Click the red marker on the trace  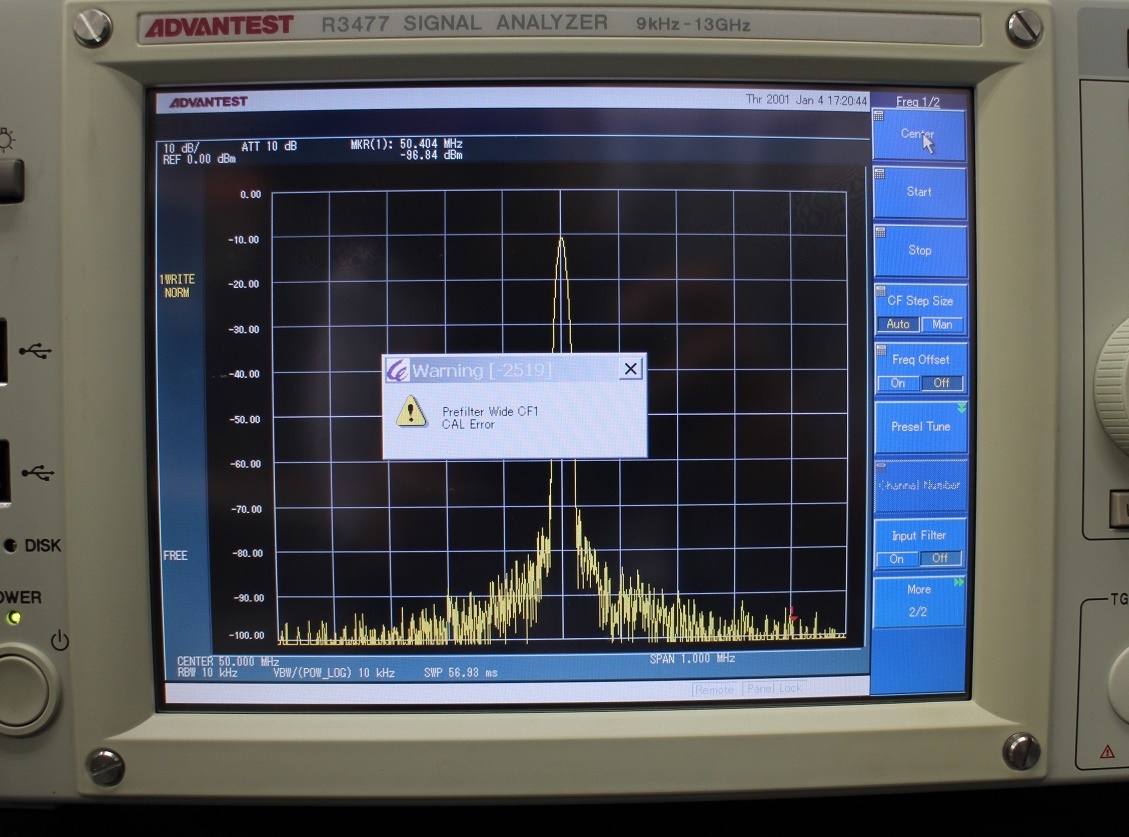click(x=793, y=614)
